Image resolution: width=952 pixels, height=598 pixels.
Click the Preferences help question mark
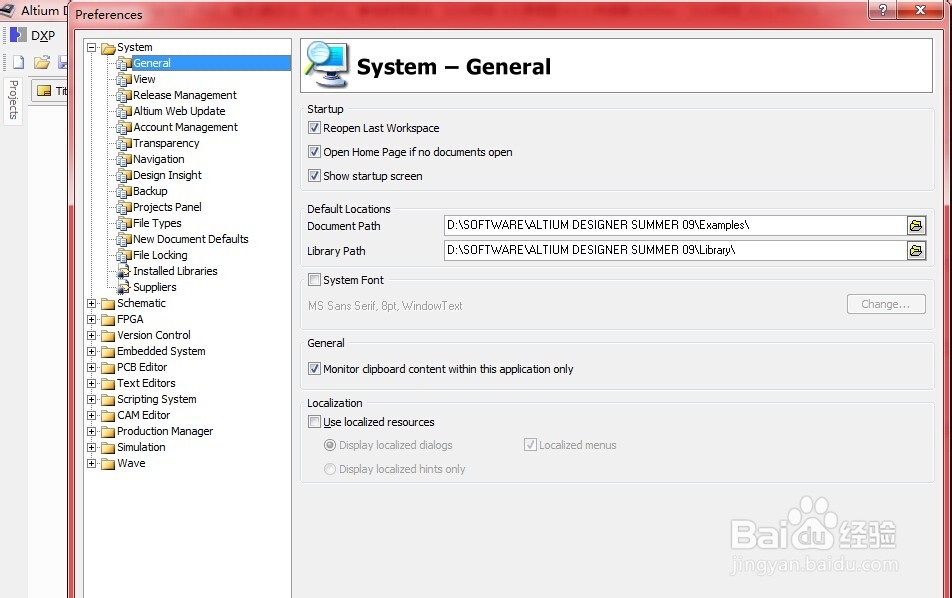pos(883,10)
